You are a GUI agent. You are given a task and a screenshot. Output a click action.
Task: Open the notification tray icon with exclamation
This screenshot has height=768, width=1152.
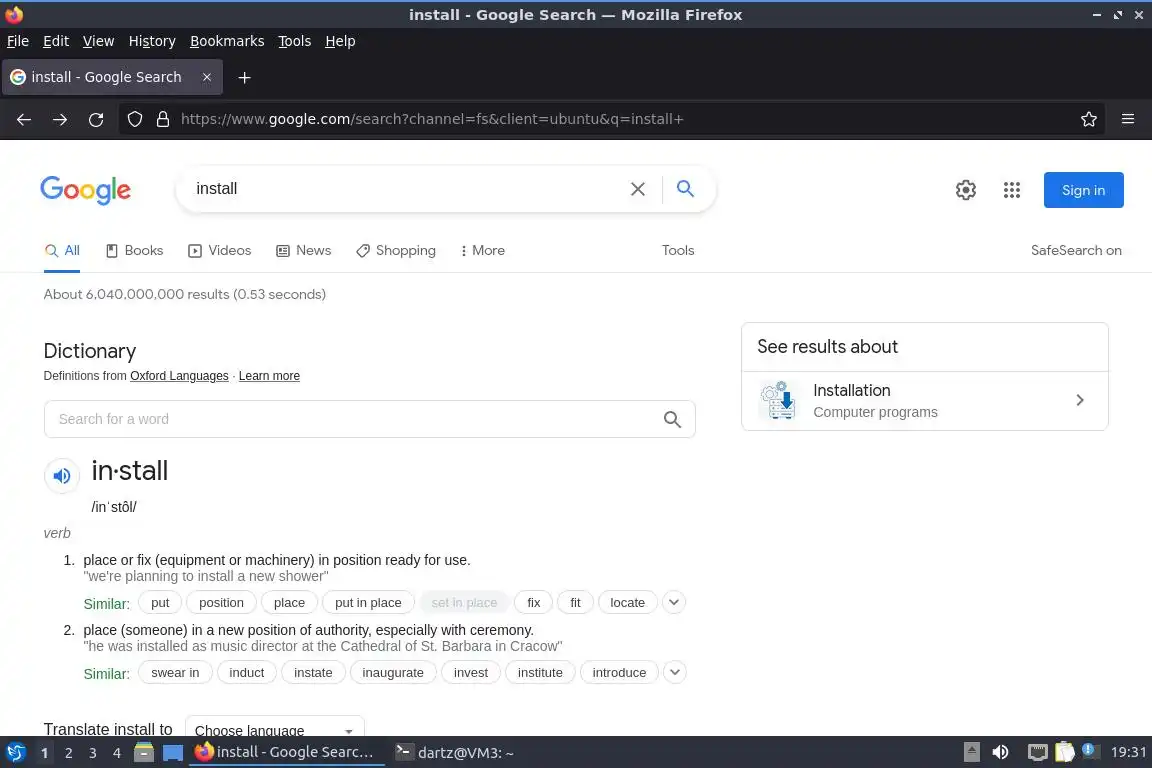(x=1090, y=751)
